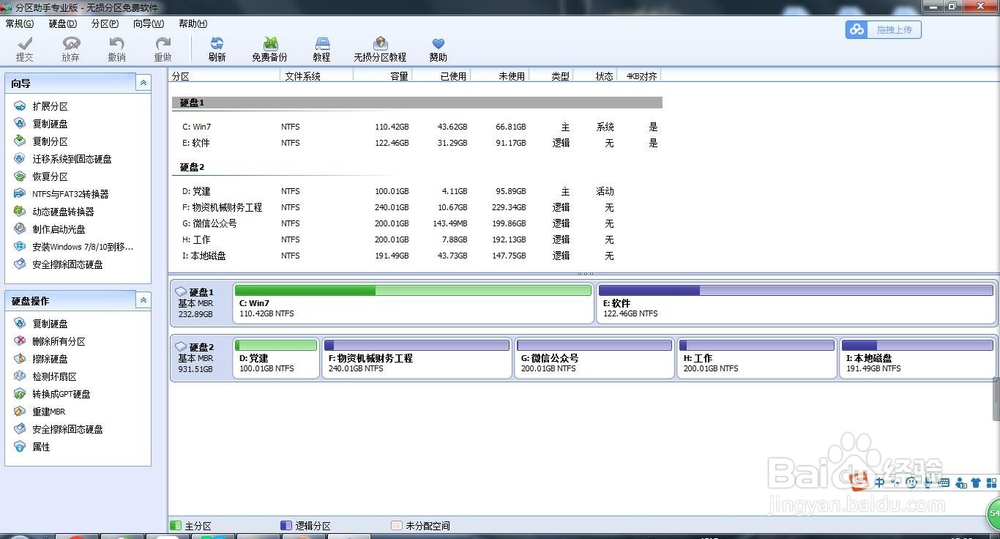Click the 硬盘1 232.89GB disk label
Screen dimensions: 1000x539
(x=201, y=302)
